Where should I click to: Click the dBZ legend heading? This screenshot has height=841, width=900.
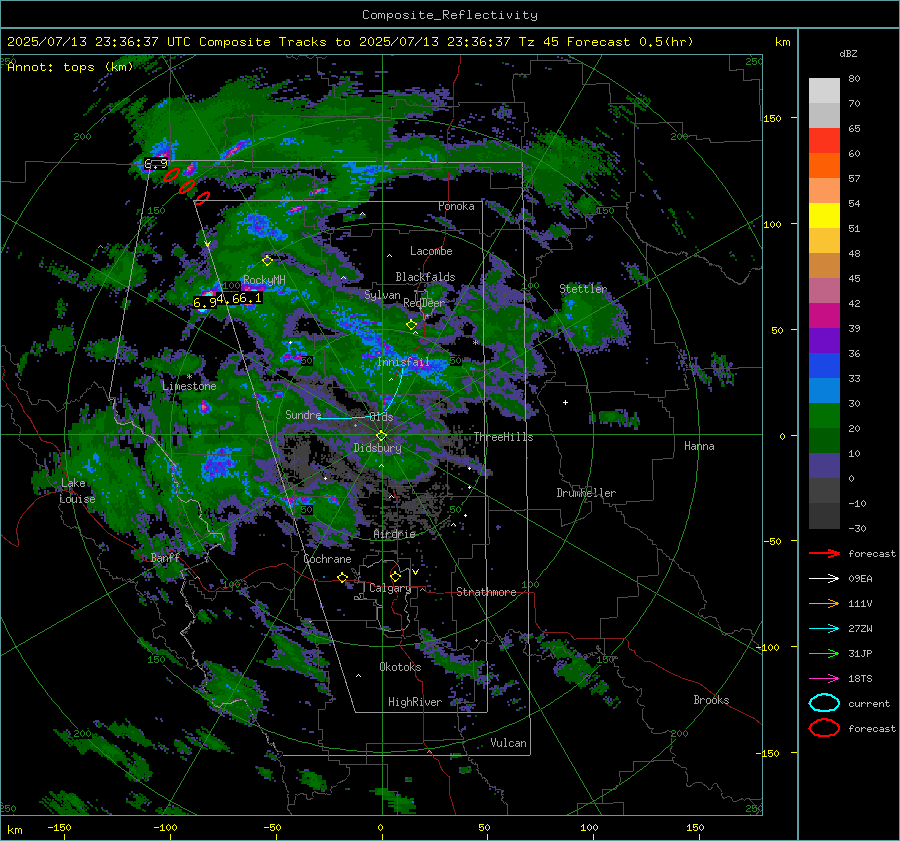[x=848, y=53]
